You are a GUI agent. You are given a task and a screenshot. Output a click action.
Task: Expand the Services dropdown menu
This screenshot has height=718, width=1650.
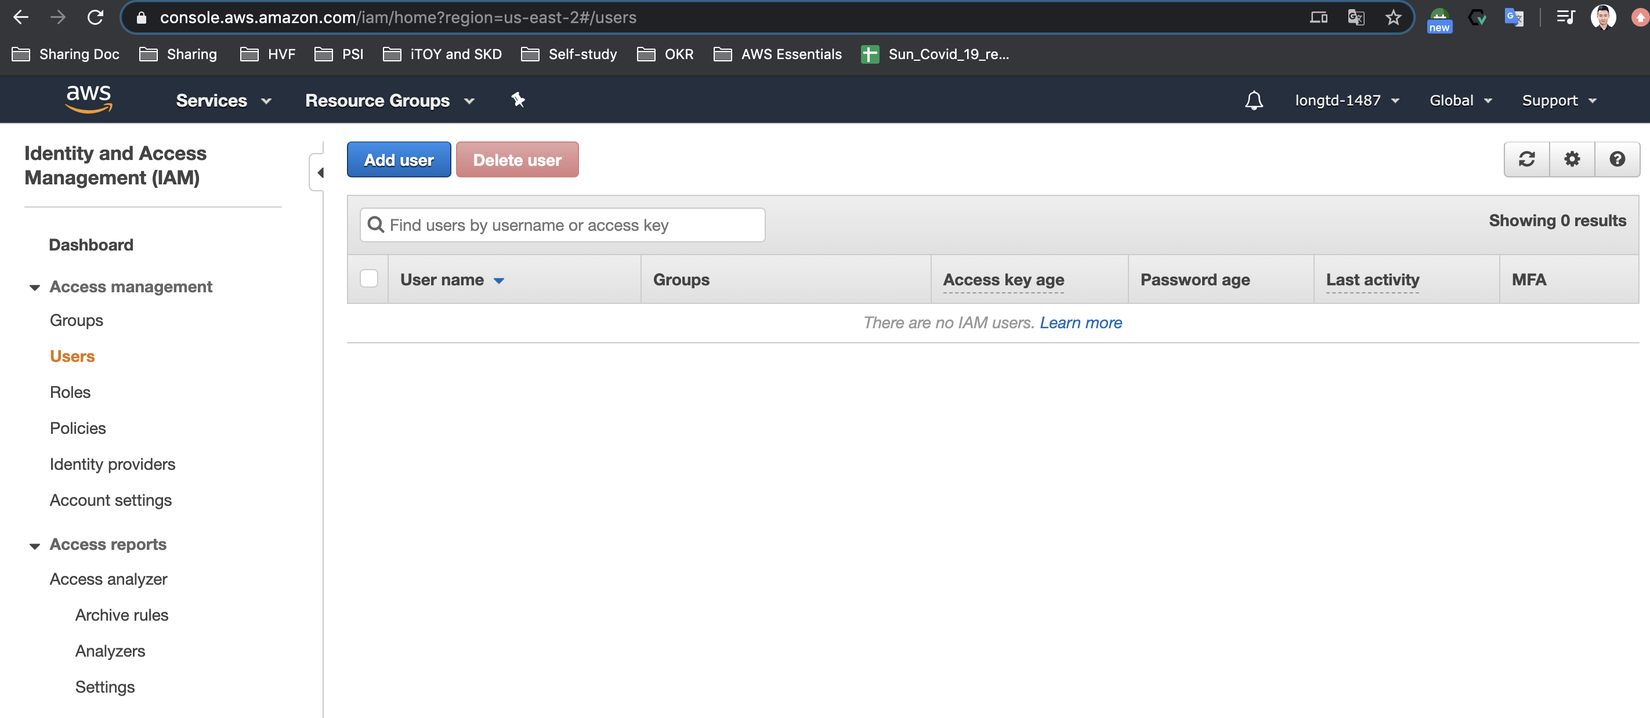(223, 100)
